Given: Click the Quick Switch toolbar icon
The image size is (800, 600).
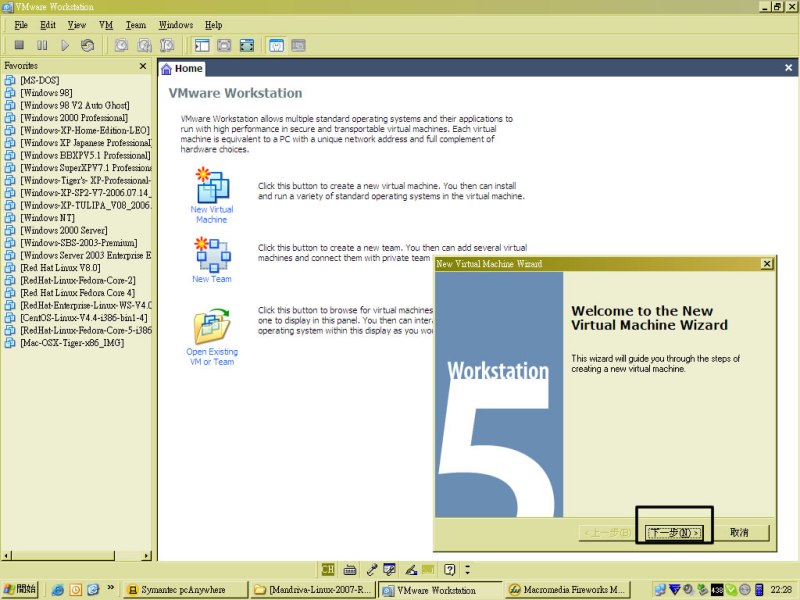Looking at the screenshot, I should (224, 45).
